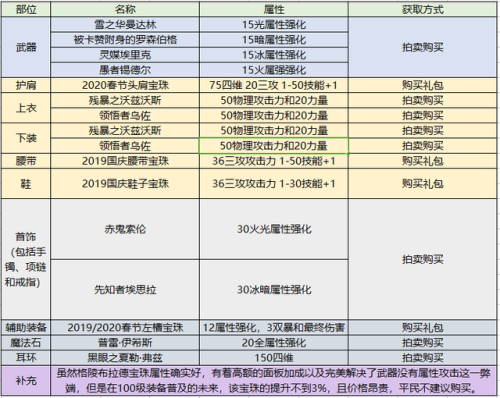The image size is (500, 398).
Task: Click the 12属性强化，3双暴和最终伤害 cell
Action: click(274, 328)
